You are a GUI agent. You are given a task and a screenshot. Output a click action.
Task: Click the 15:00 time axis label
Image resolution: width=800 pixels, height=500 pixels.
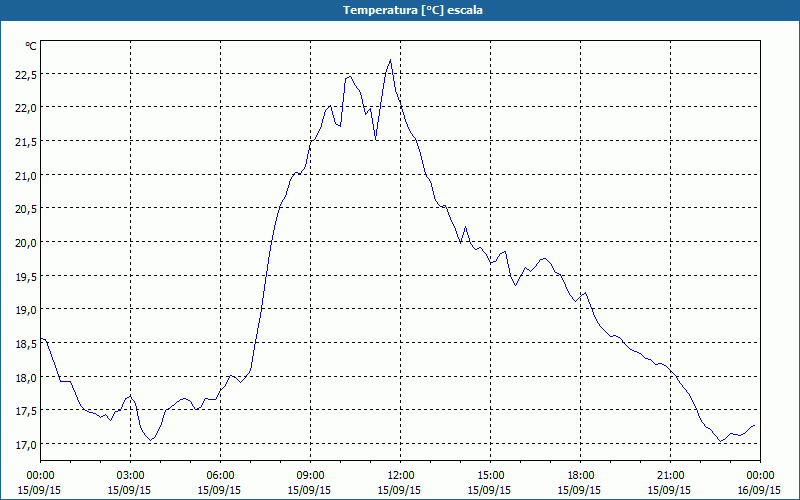tap(490, 476)
